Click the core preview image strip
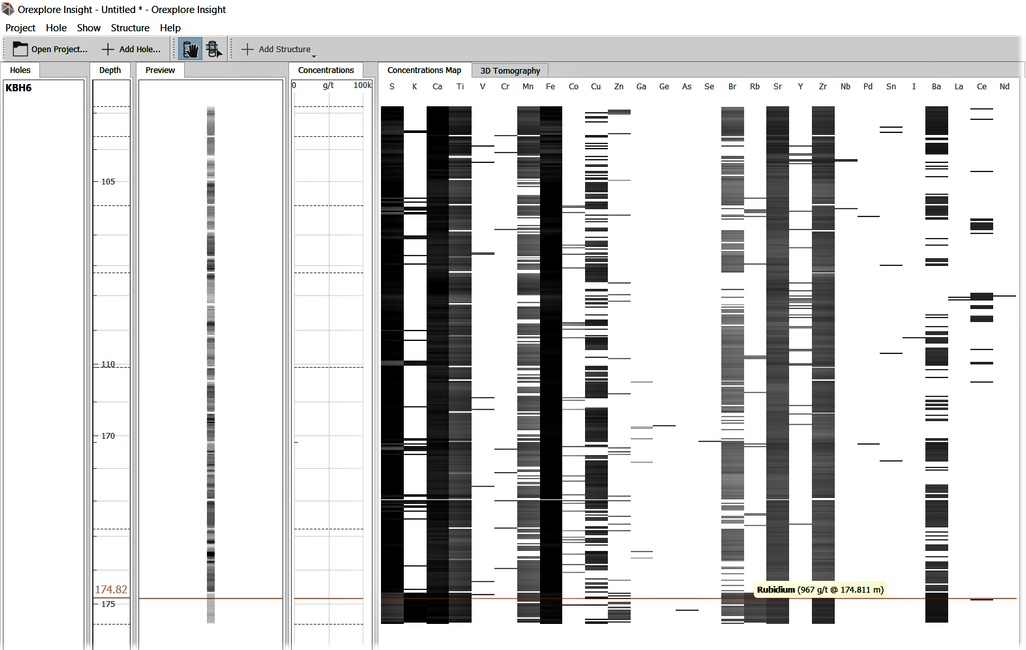The height and width of the screenshot is (650, 1026). [211, 365]
